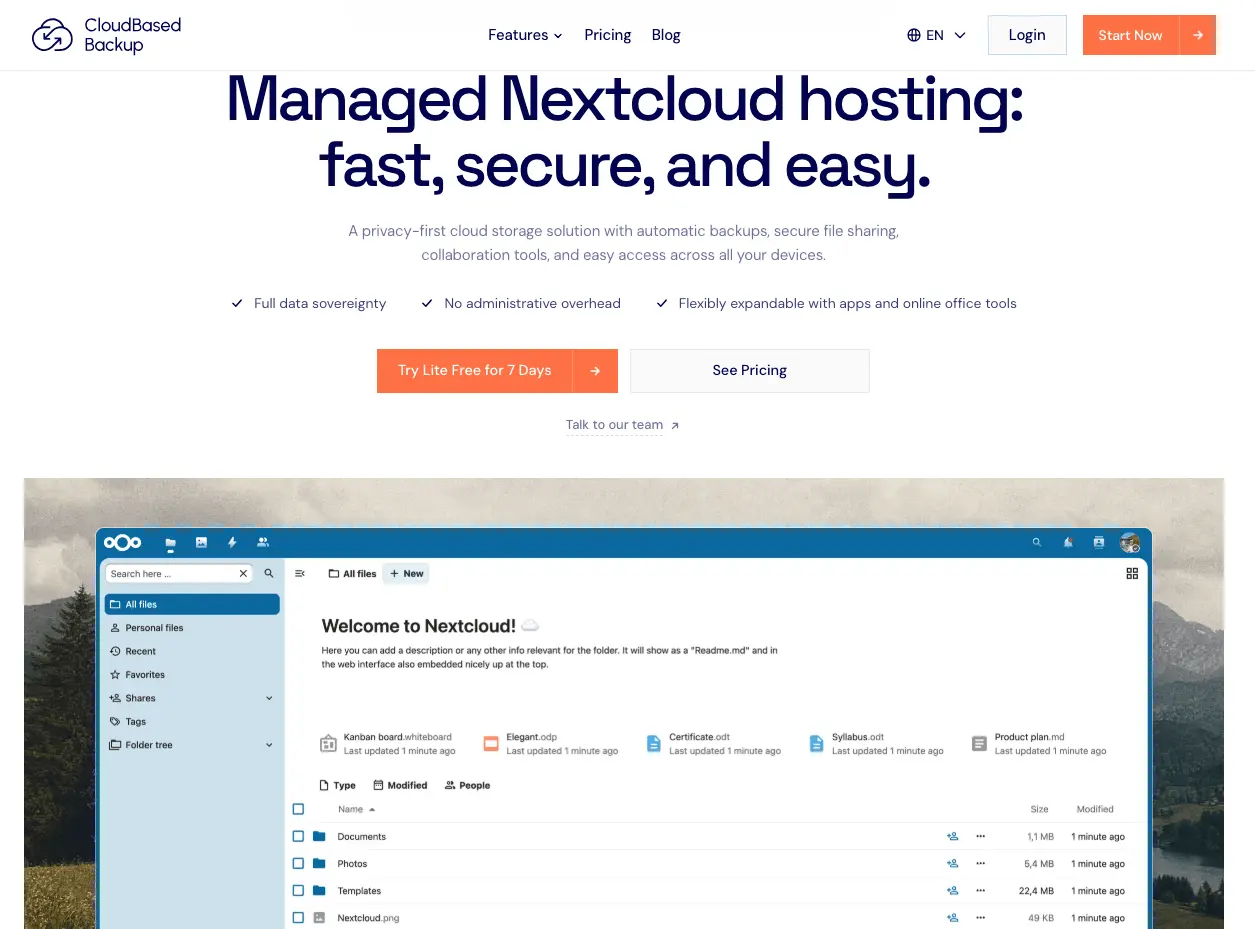1255x929 pixels.
Task: Open the Nextcloud.png file name
Action: coord(368,917)
